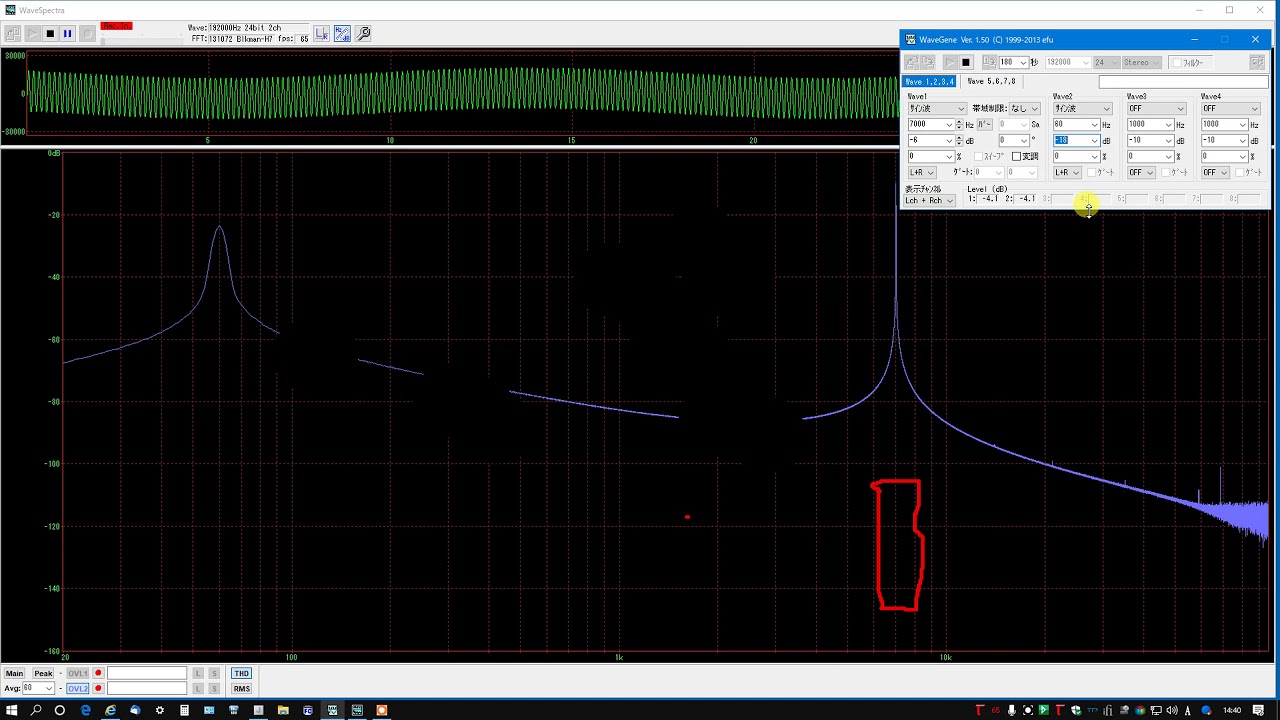Open Windows taskbar search magnifier
Screen dimensions: 1280x720
(x=36, y=710)
